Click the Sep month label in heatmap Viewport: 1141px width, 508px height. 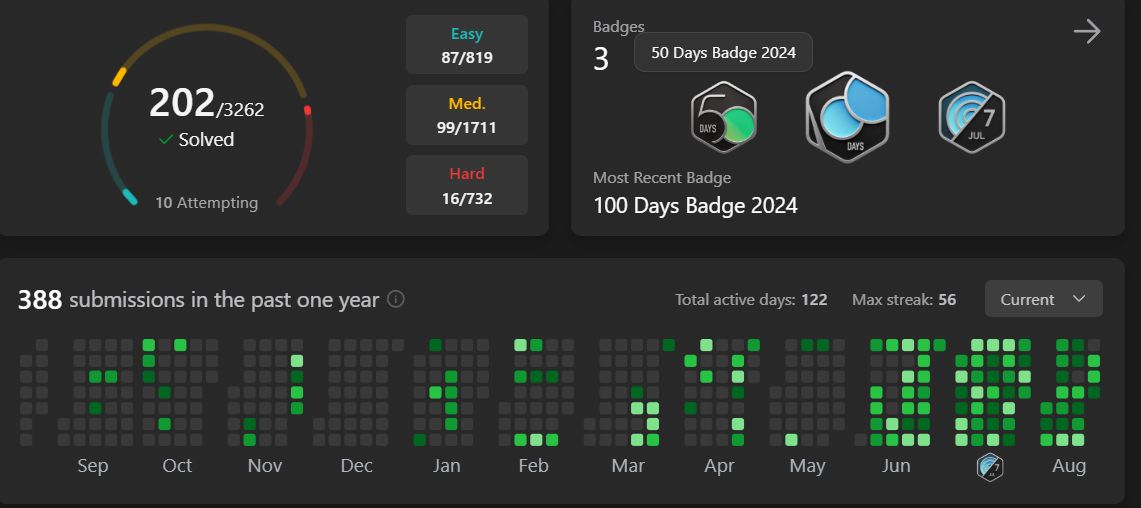point(92,467)
